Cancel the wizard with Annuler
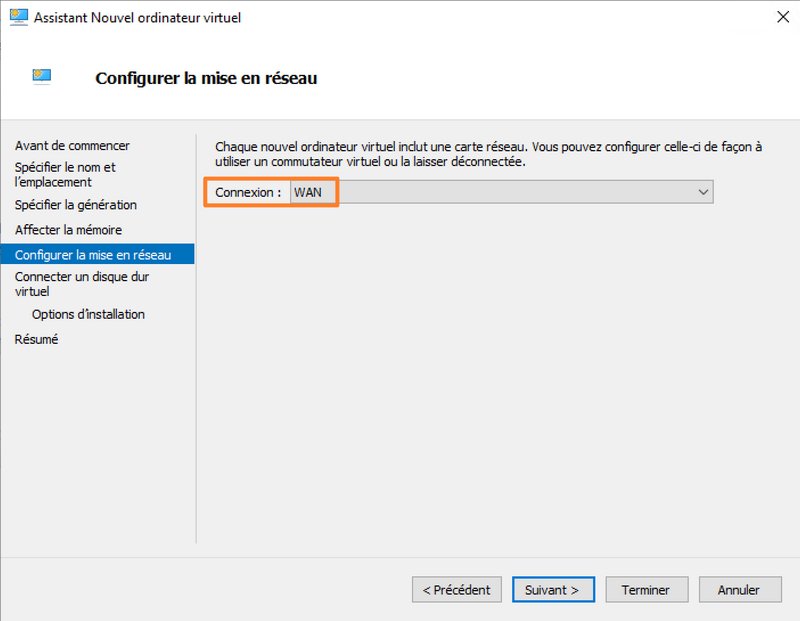 (739, 590)
